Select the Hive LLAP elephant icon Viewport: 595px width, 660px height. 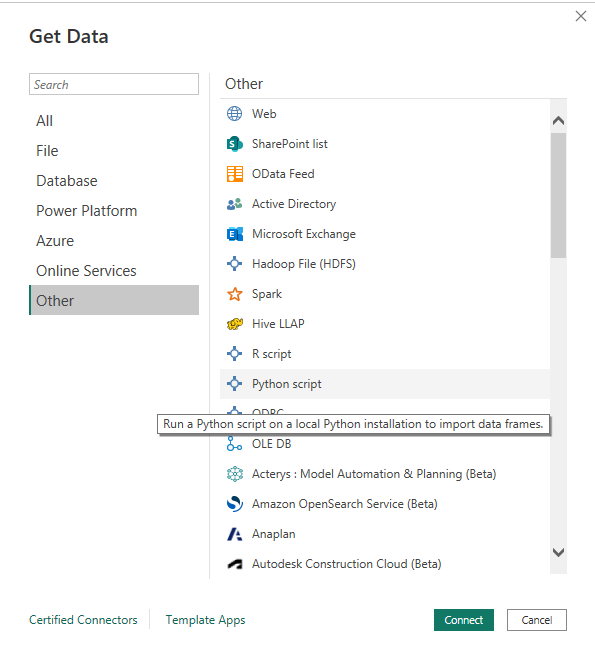pos(234,324)
